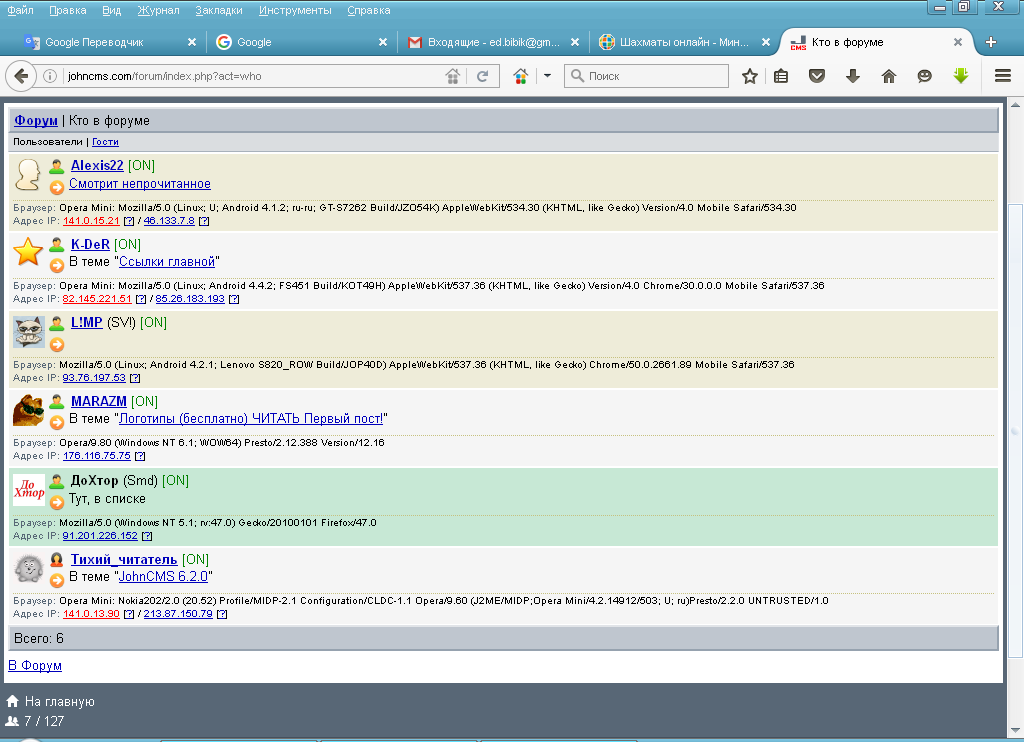
Task: Open the Закладки menu
Action: [x=218, y=10]
